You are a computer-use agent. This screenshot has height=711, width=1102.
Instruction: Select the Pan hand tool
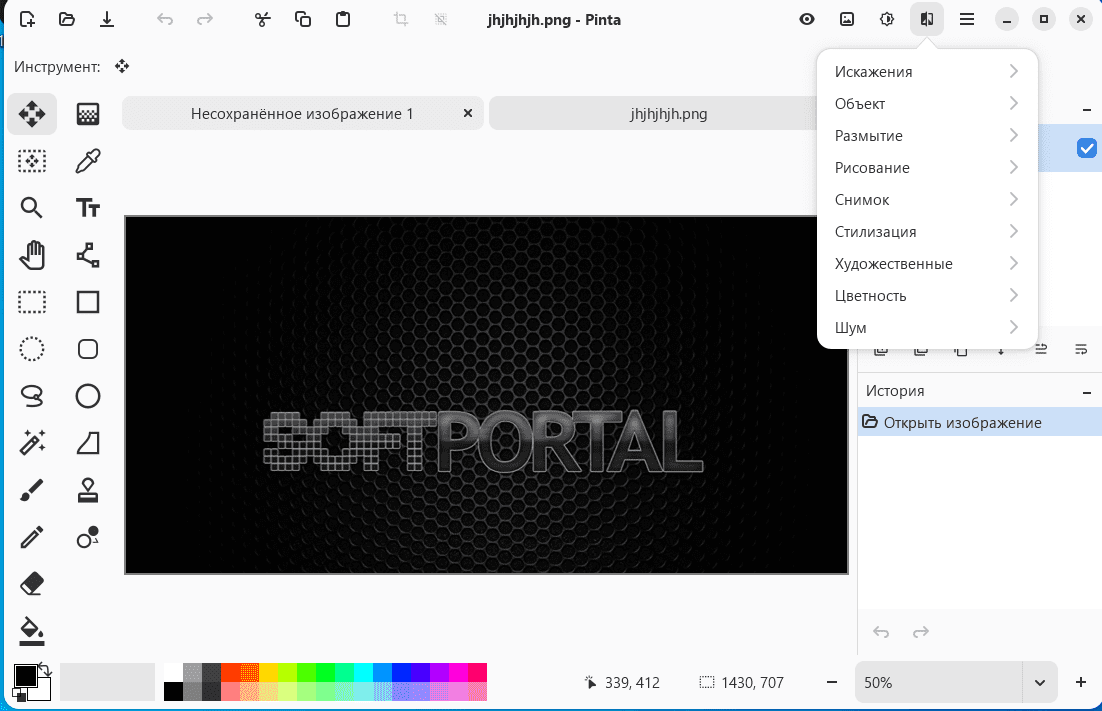(x=32, y=255)
